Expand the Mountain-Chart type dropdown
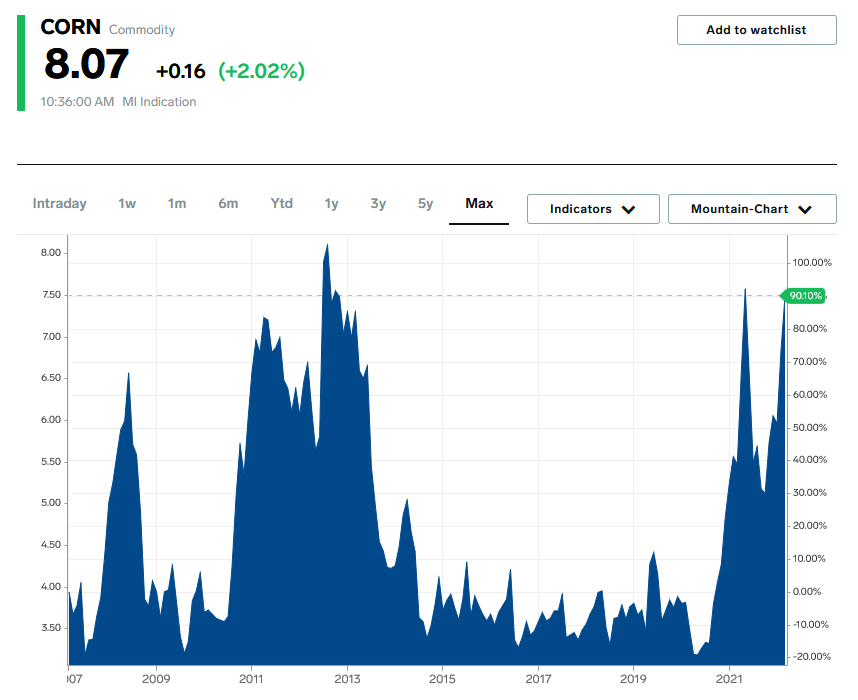Viewport: 858px width, 700px height. pos(751,209)
